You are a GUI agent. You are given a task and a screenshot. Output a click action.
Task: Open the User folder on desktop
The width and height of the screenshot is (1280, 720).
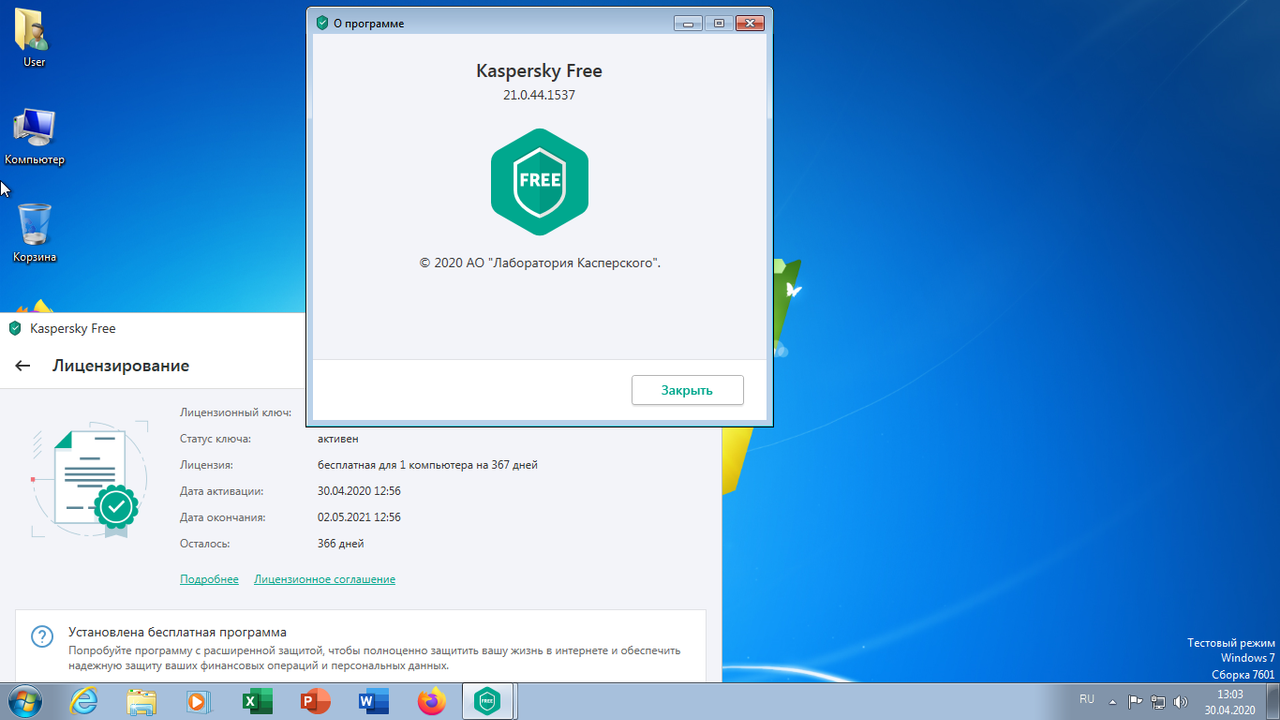tap(34, 37)
